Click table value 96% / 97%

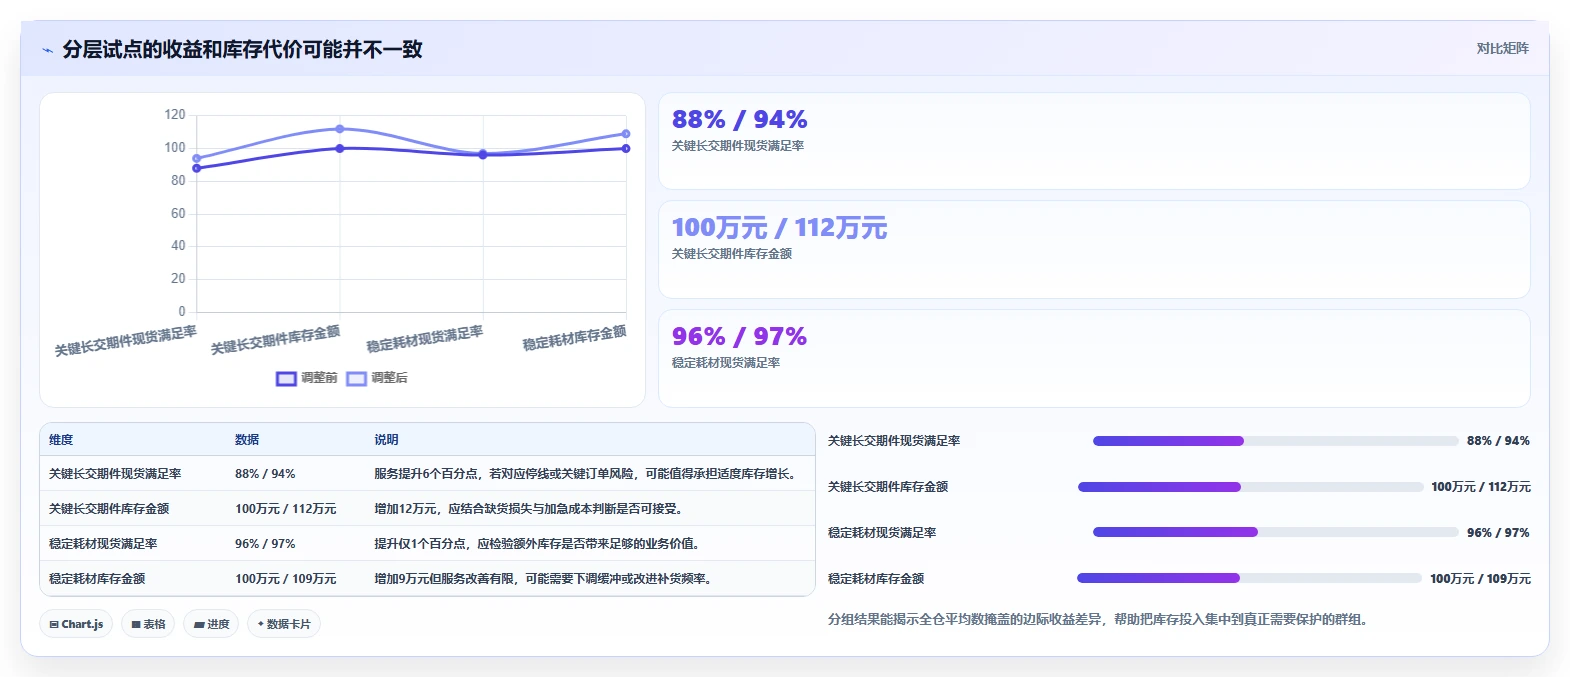click(x=265, y=544)
